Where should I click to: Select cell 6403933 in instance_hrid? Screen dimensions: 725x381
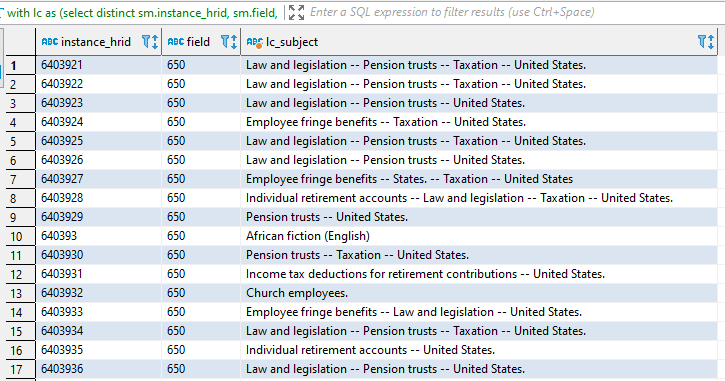tap(98, 312)
